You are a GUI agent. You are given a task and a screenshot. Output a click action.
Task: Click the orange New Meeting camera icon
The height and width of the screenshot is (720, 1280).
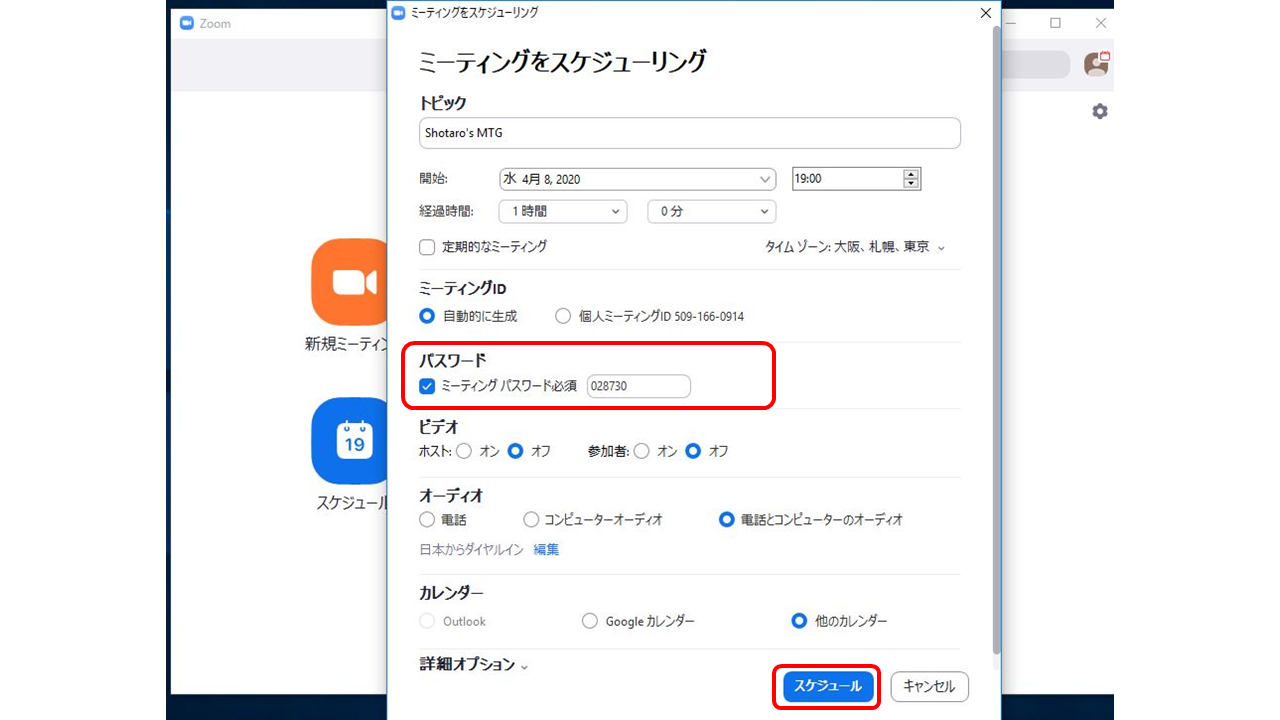[x=350, y=282]
